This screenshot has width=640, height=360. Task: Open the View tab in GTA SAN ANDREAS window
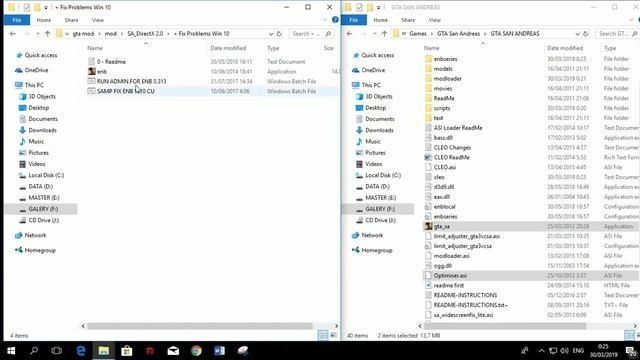[x=434, y=20]
